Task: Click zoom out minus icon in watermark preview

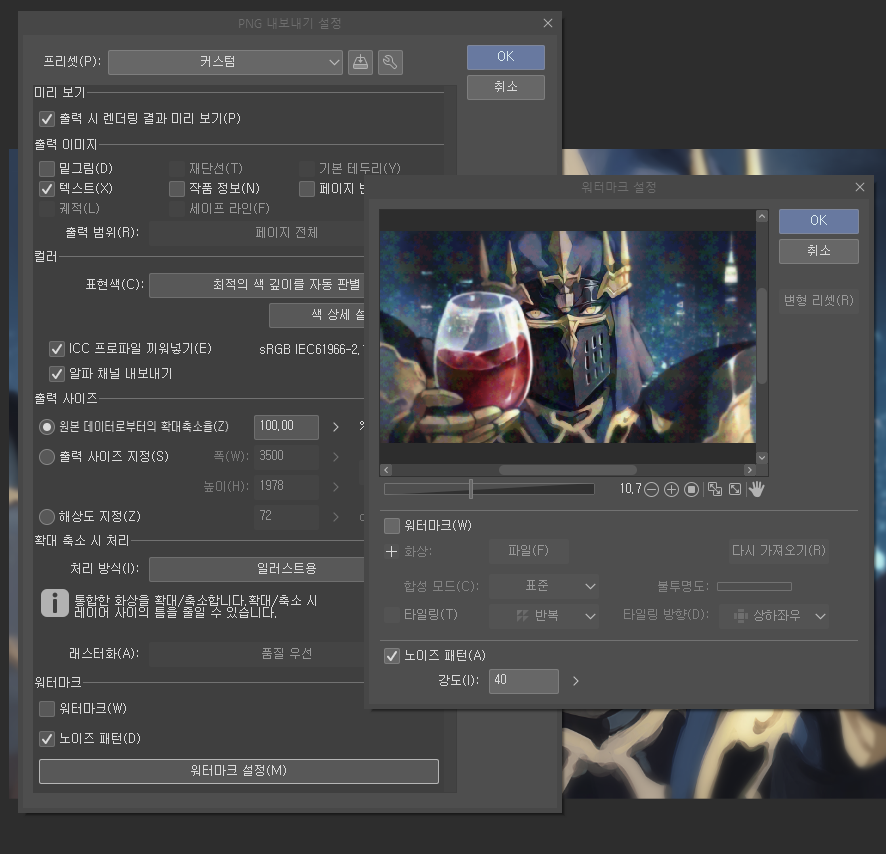Action: tap(652, 489)
